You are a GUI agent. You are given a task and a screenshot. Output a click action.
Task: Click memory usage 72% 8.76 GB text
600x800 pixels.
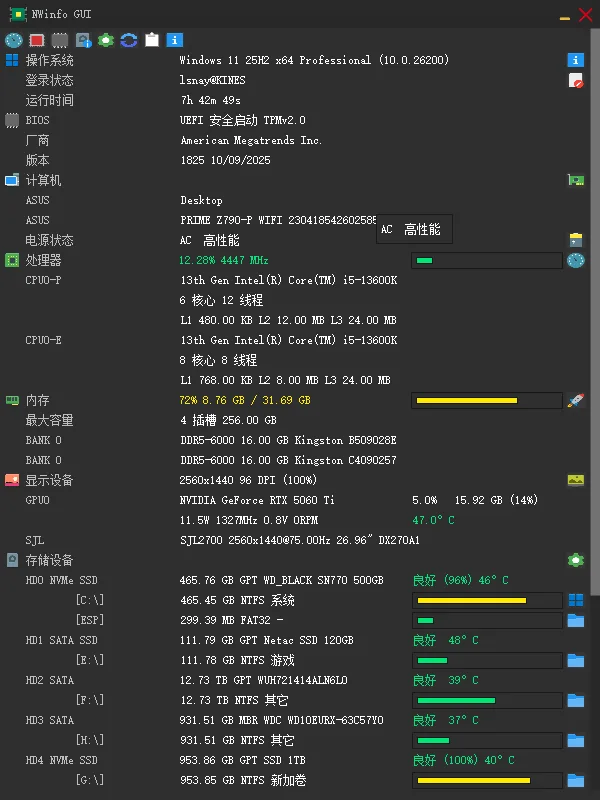coord(245,400)
